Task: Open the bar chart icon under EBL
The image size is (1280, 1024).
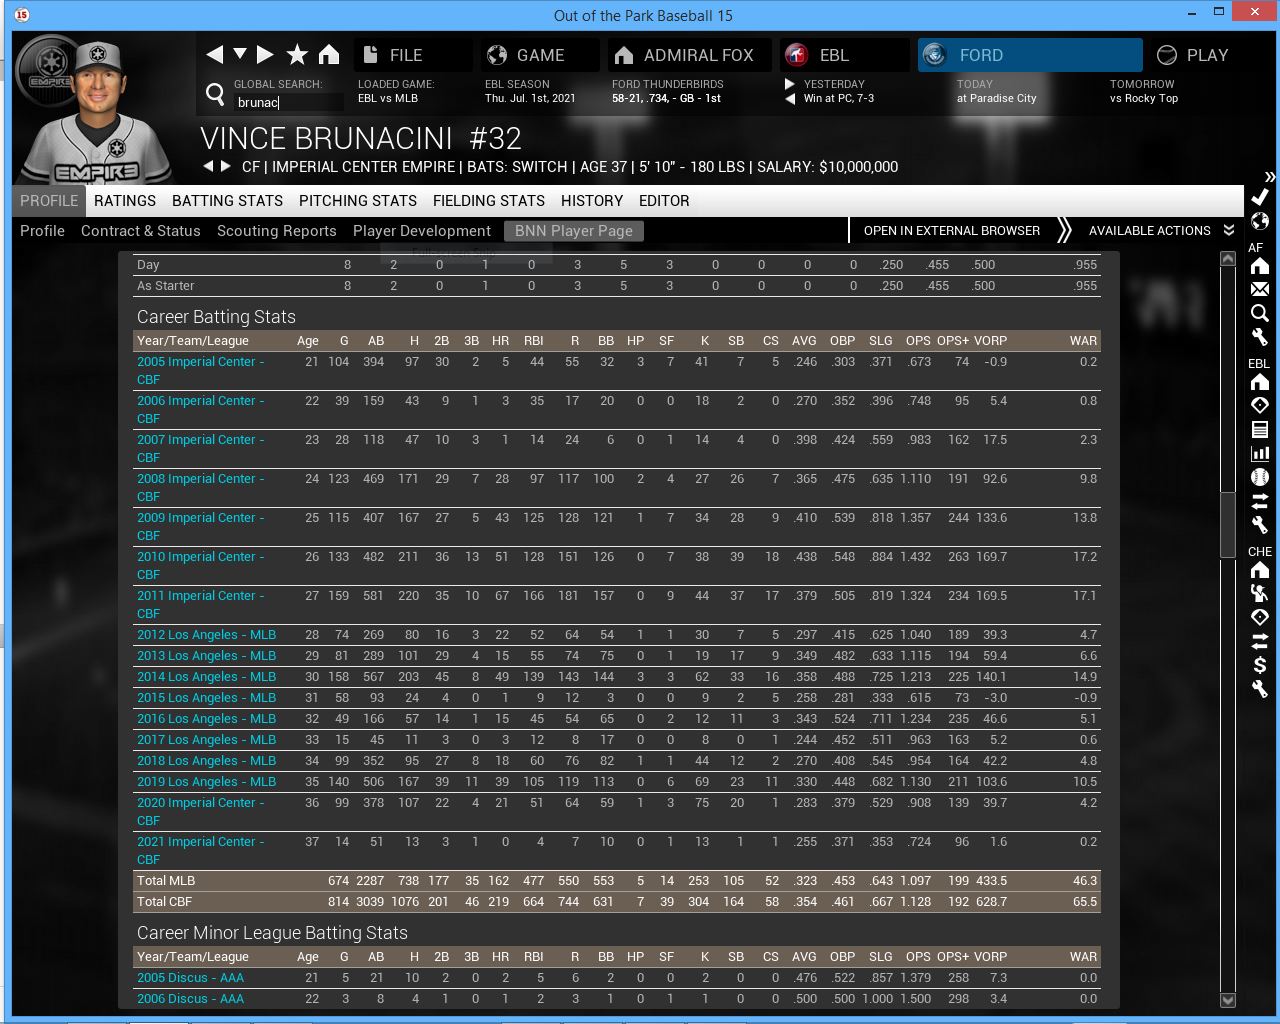Action: coord(1260,453)
